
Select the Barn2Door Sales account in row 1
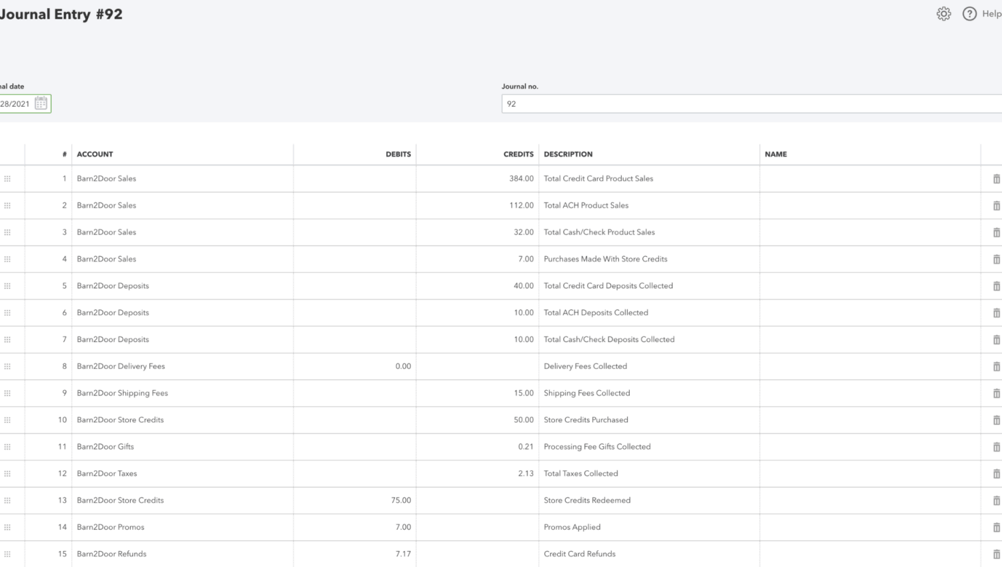pyautogui.click(x=182, y=179)
